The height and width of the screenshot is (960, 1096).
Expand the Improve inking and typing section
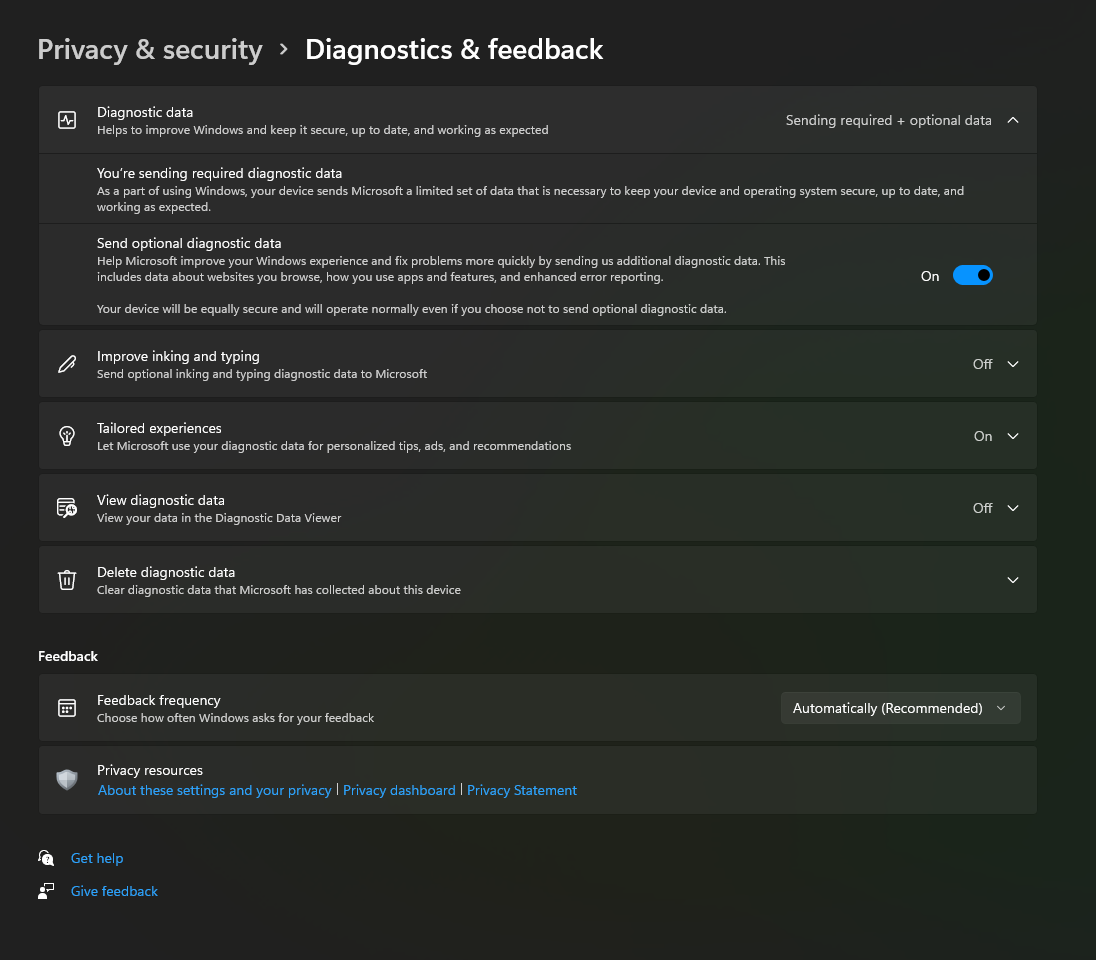[1013, 364]
